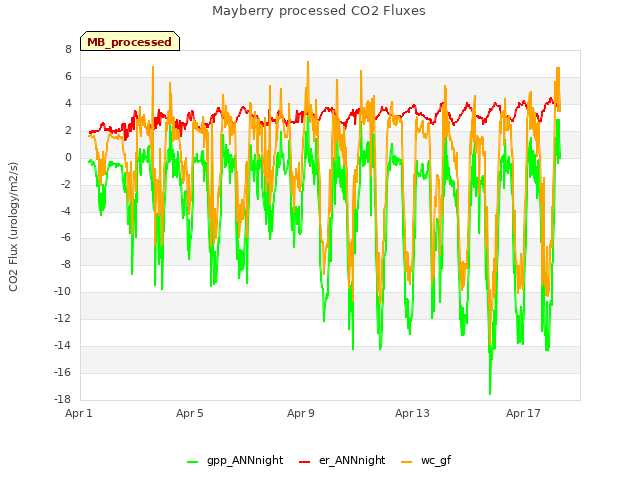Select the CO2 Flux y-axis title
The height and width of the screenshot is (480, 640).
coord(13,227)
